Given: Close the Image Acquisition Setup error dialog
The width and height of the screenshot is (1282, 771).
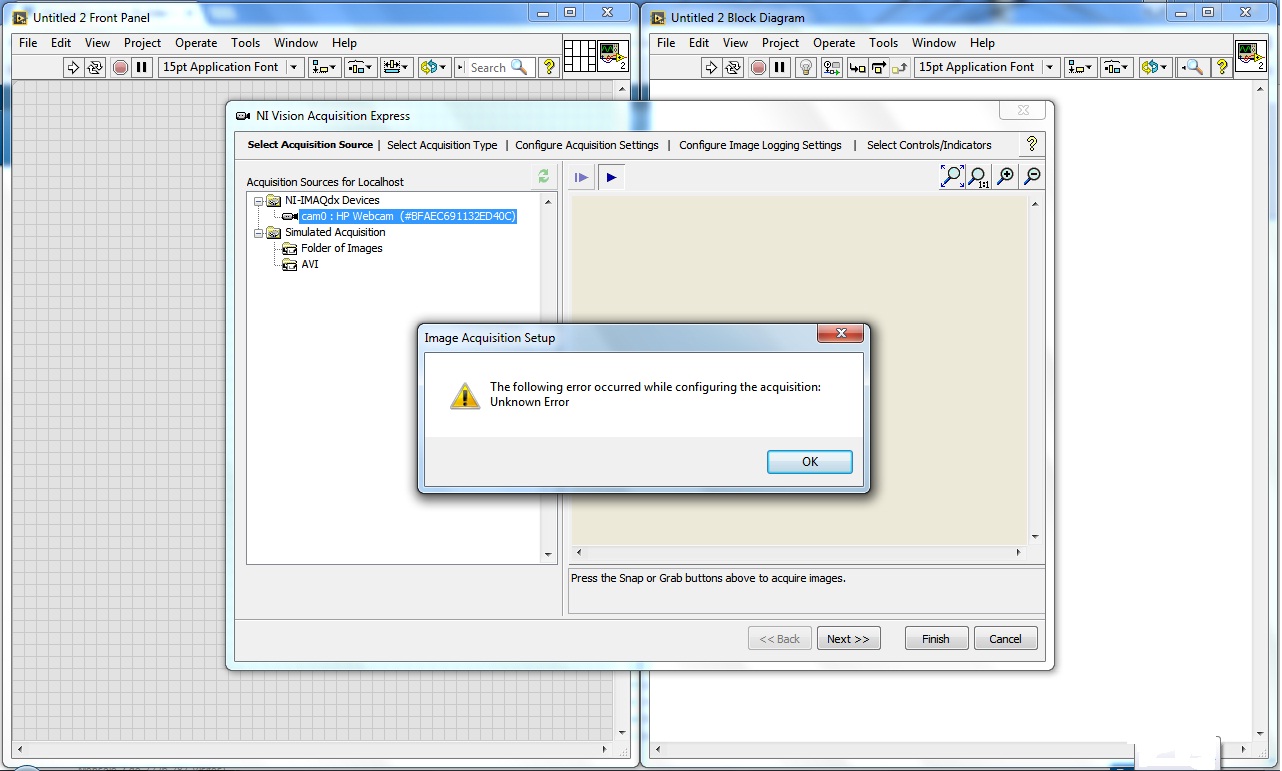Looking at the screenshot, I should (x=841, y=334).
